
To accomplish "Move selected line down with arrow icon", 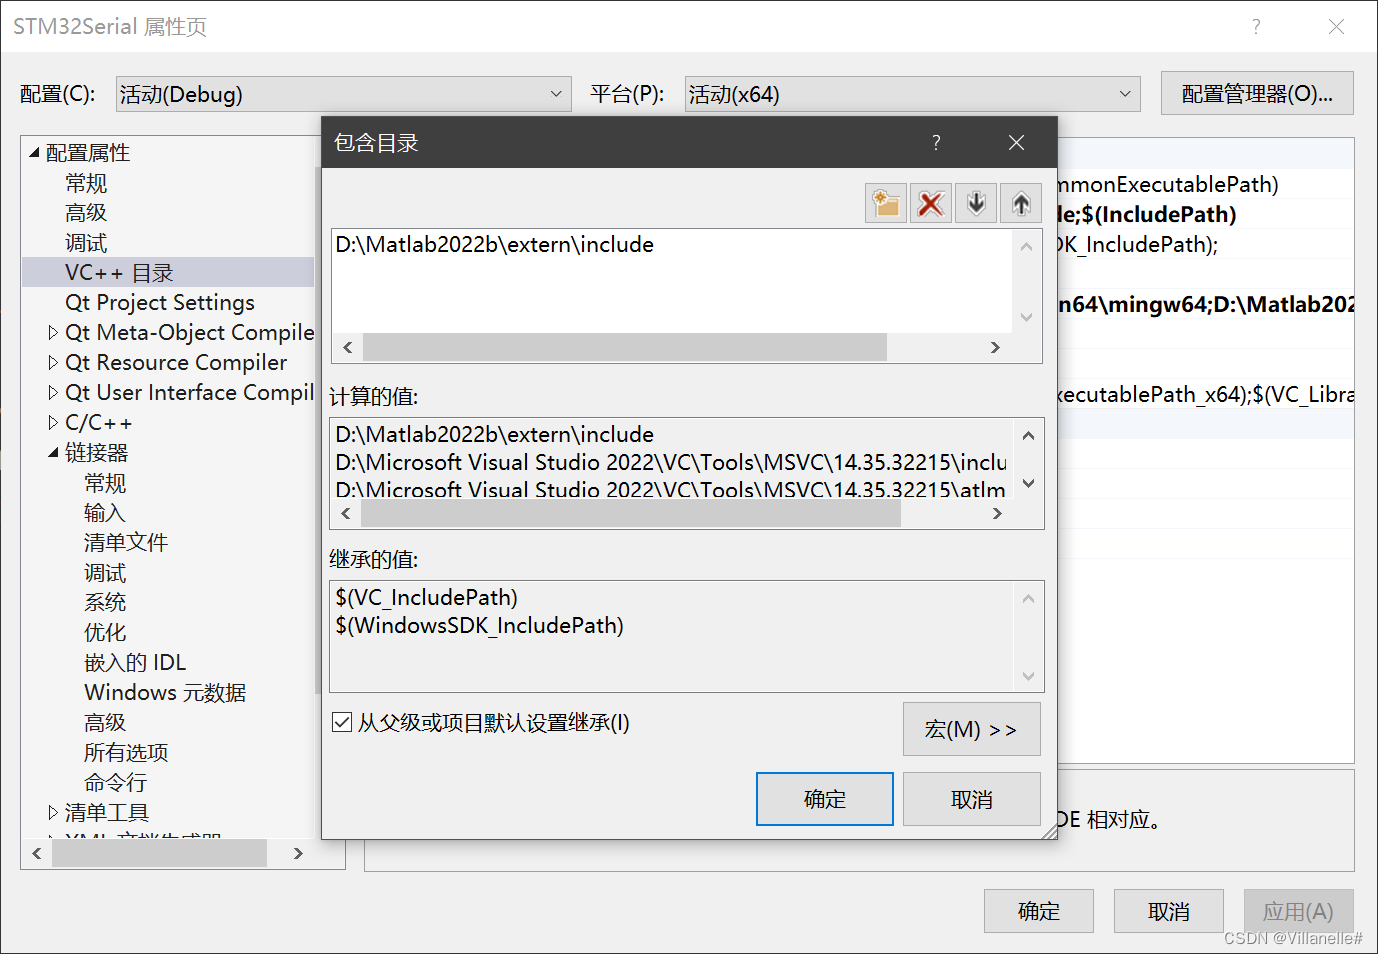I will 976,204.
